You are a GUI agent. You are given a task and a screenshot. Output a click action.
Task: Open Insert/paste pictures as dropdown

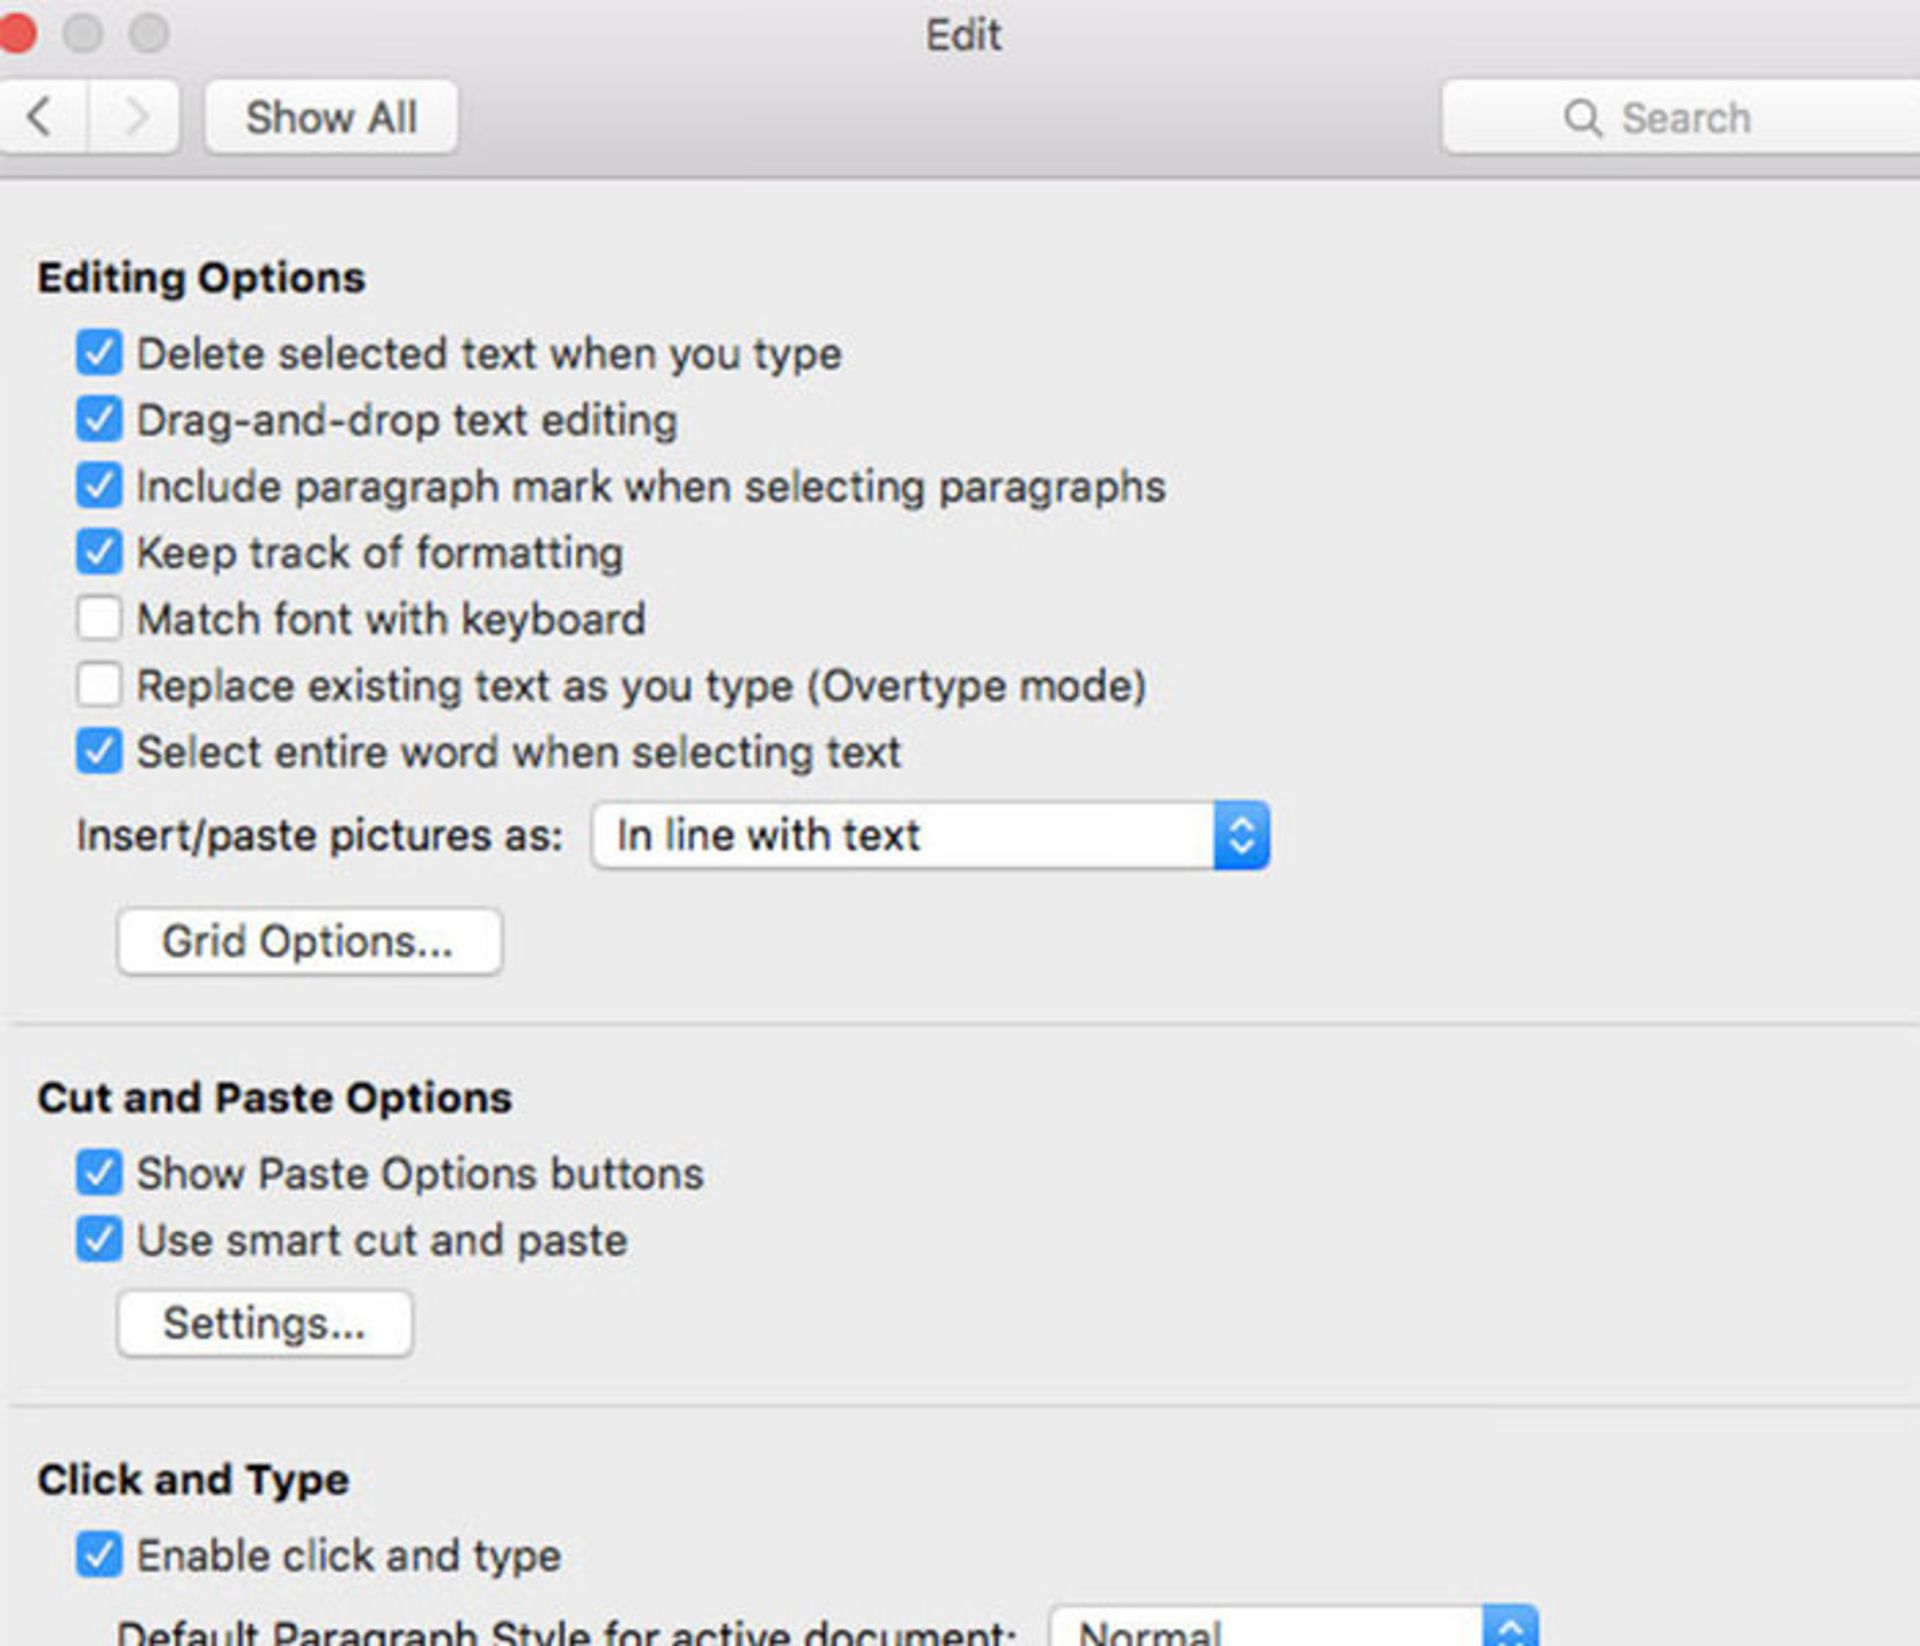(930, 835)
